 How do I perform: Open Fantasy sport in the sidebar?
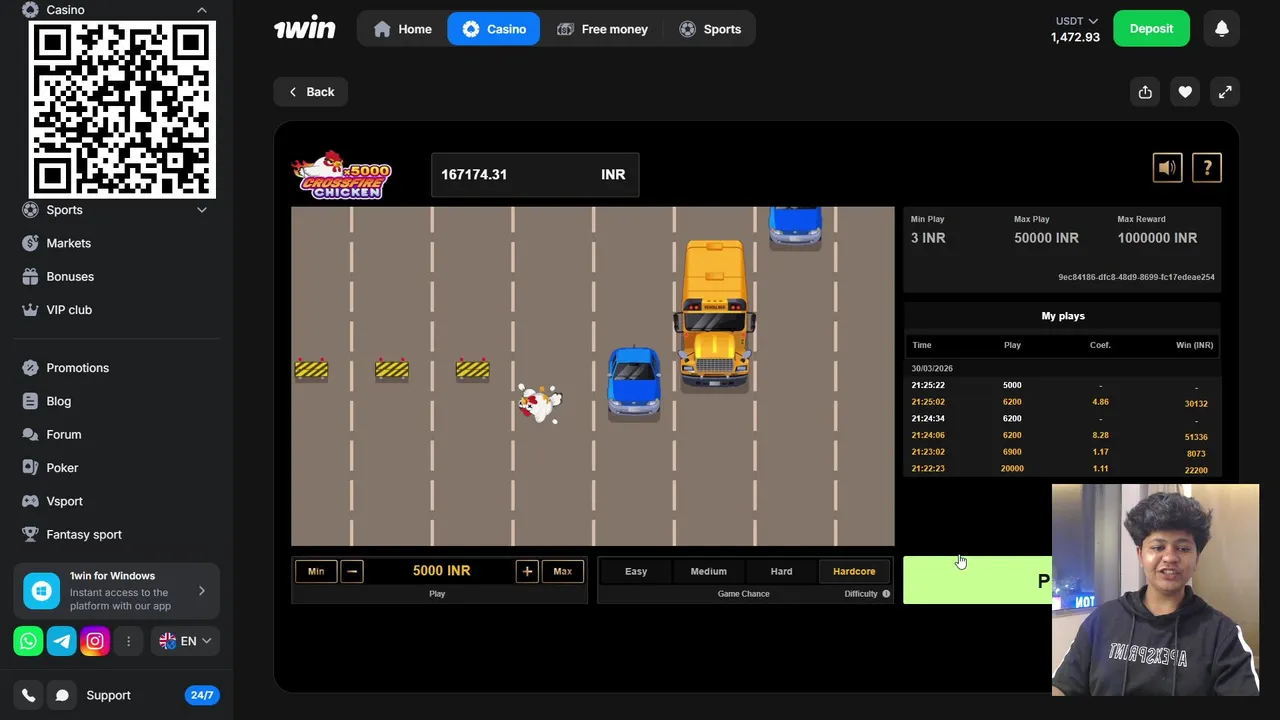84,534
